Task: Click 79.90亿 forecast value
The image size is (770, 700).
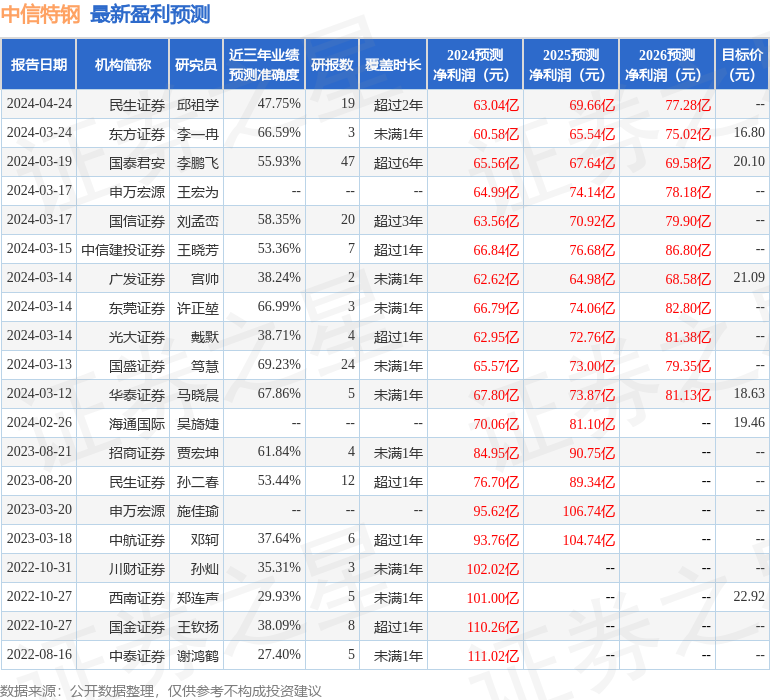Action: pos(688,221)
